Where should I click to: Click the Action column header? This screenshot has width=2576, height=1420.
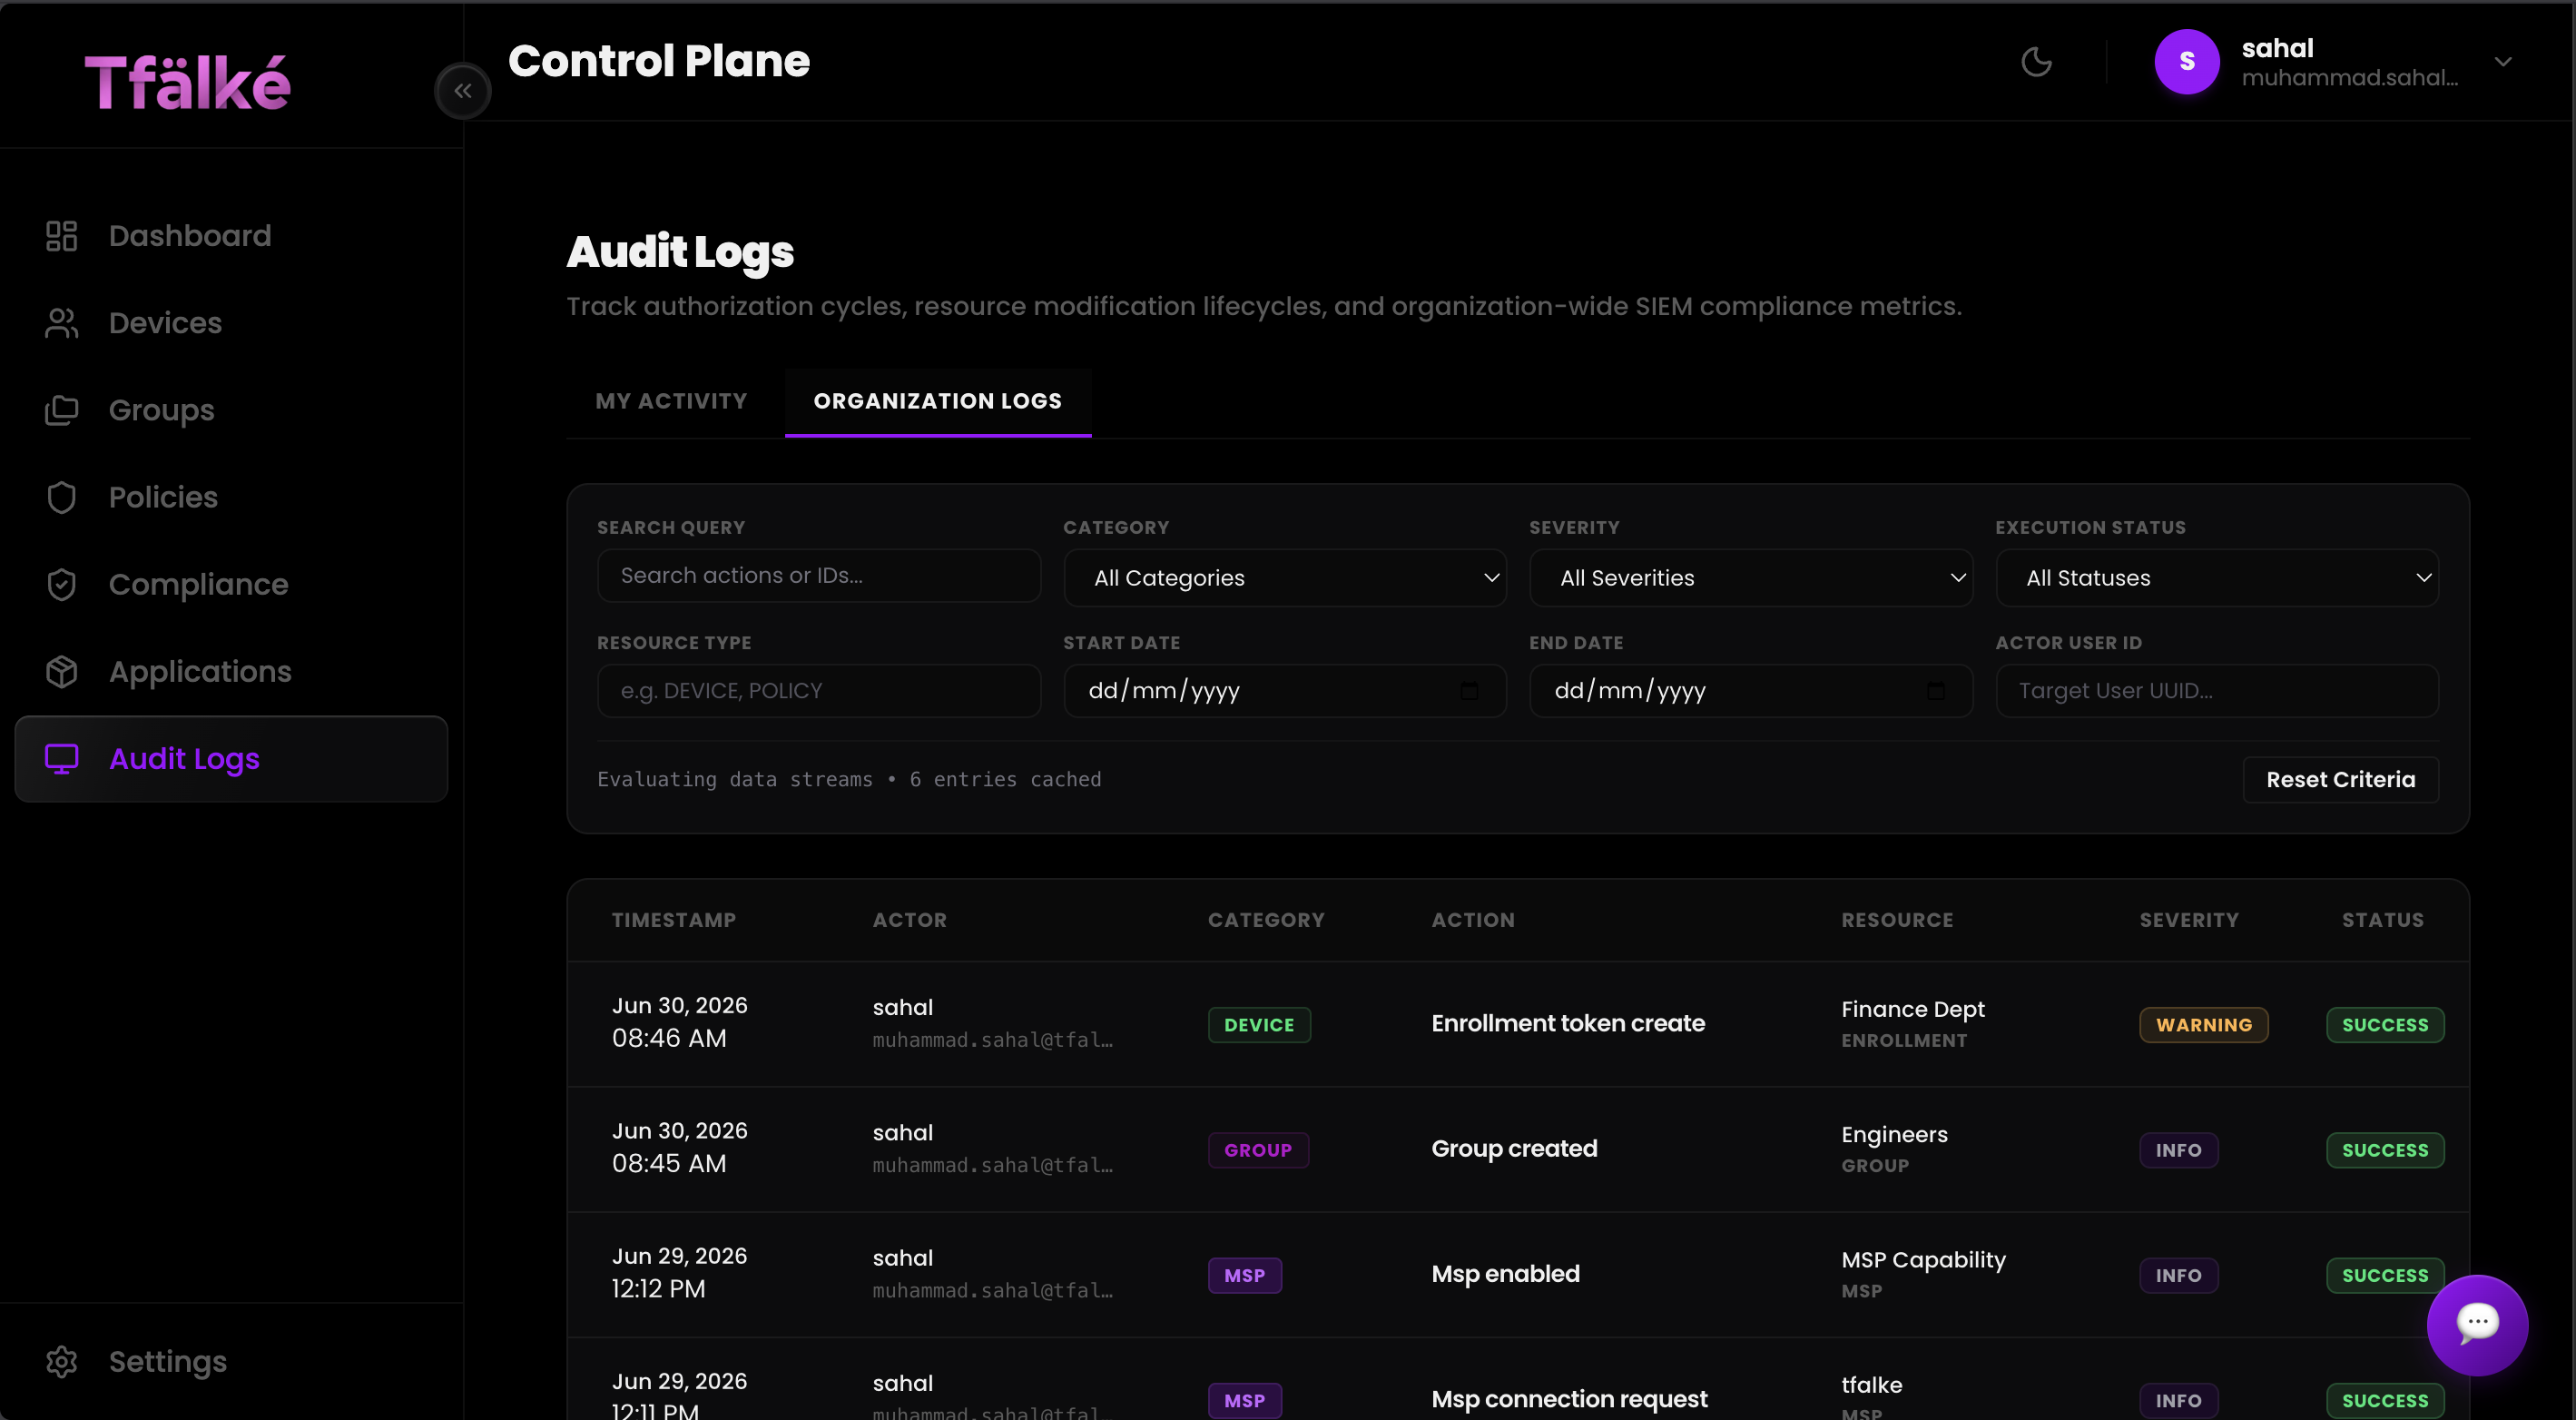pyautogui.click(x=1473, y=920)
